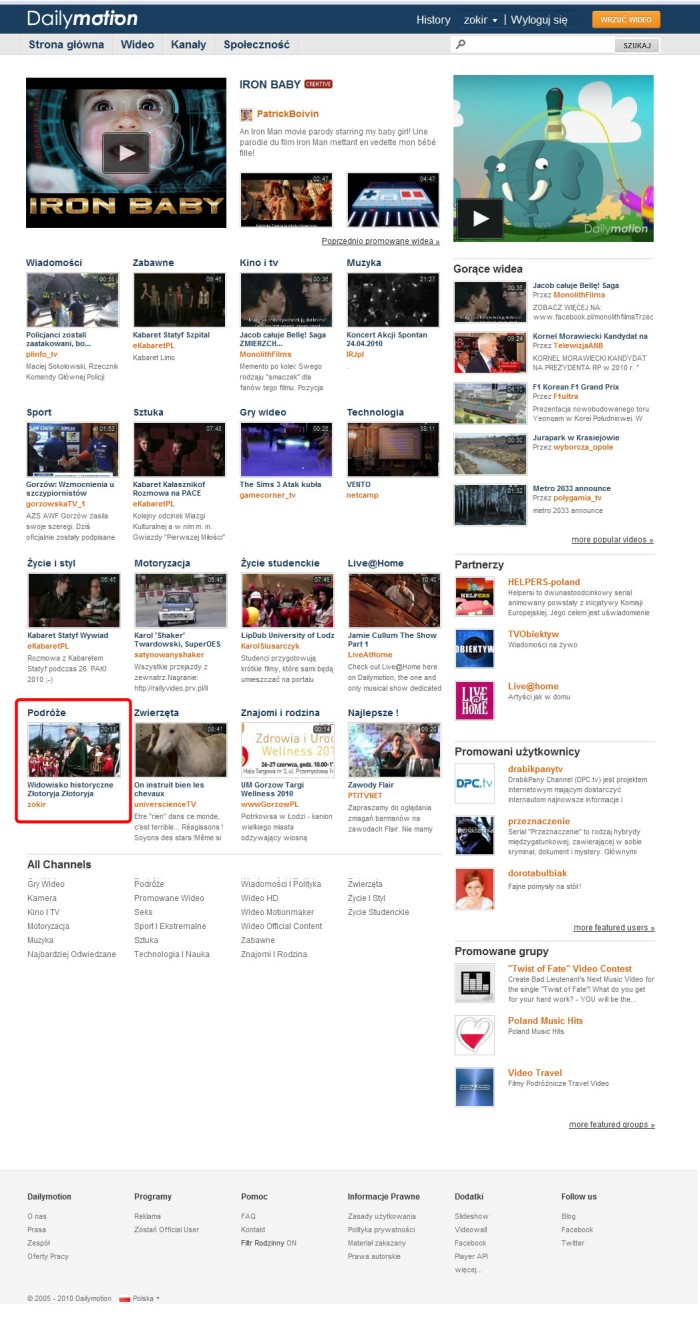Click the Szukaj search button
700x1317 pixels.
click(x=636, y=46)
